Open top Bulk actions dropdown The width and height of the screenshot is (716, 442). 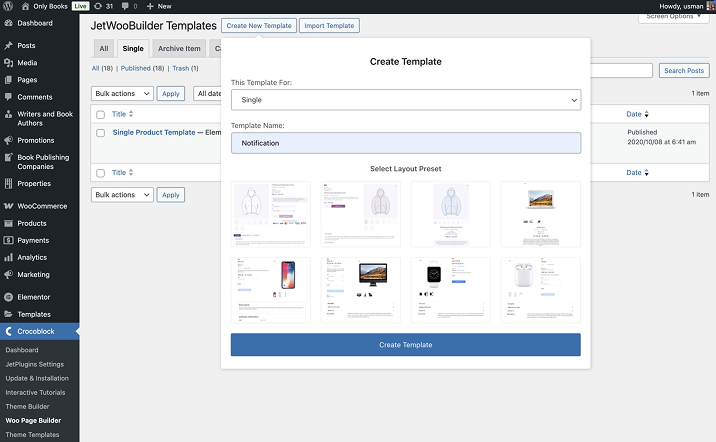coord(122,94)
